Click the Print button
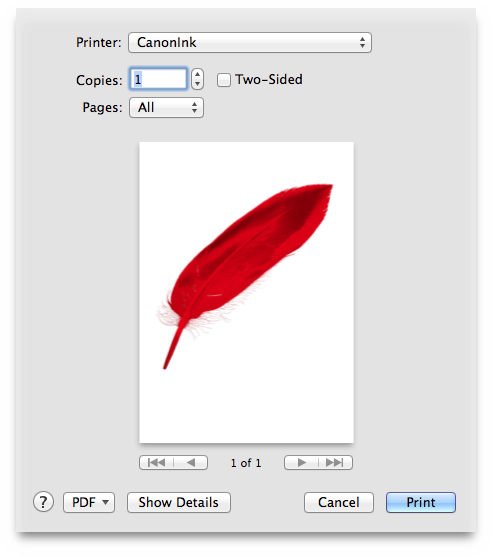The width and height of the screenshot is (492, 556). 421,502
